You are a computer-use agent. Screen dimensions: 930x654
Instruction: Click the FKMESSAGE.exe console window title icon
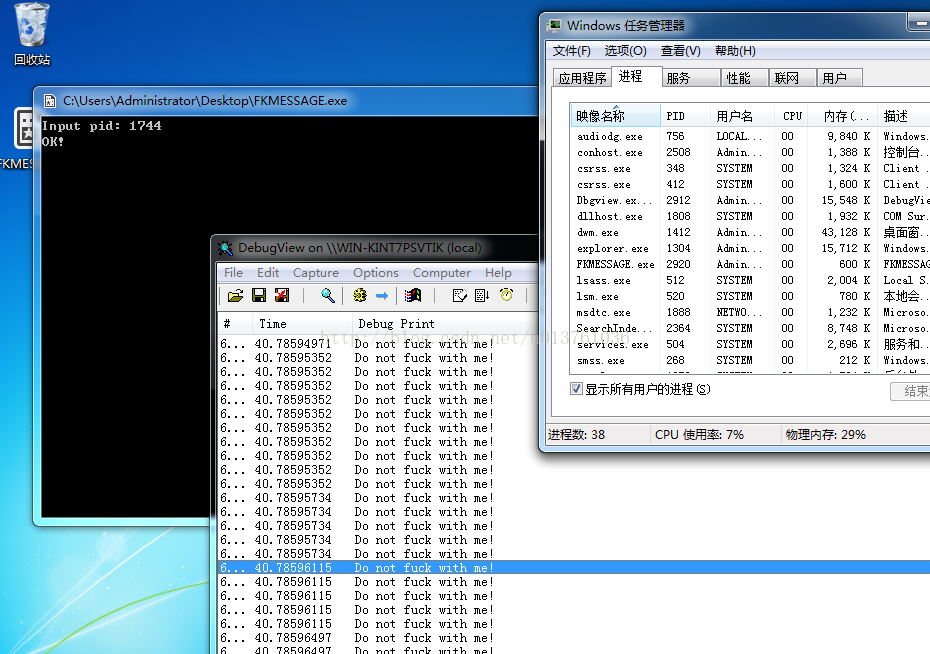click(x=50, y=101)
